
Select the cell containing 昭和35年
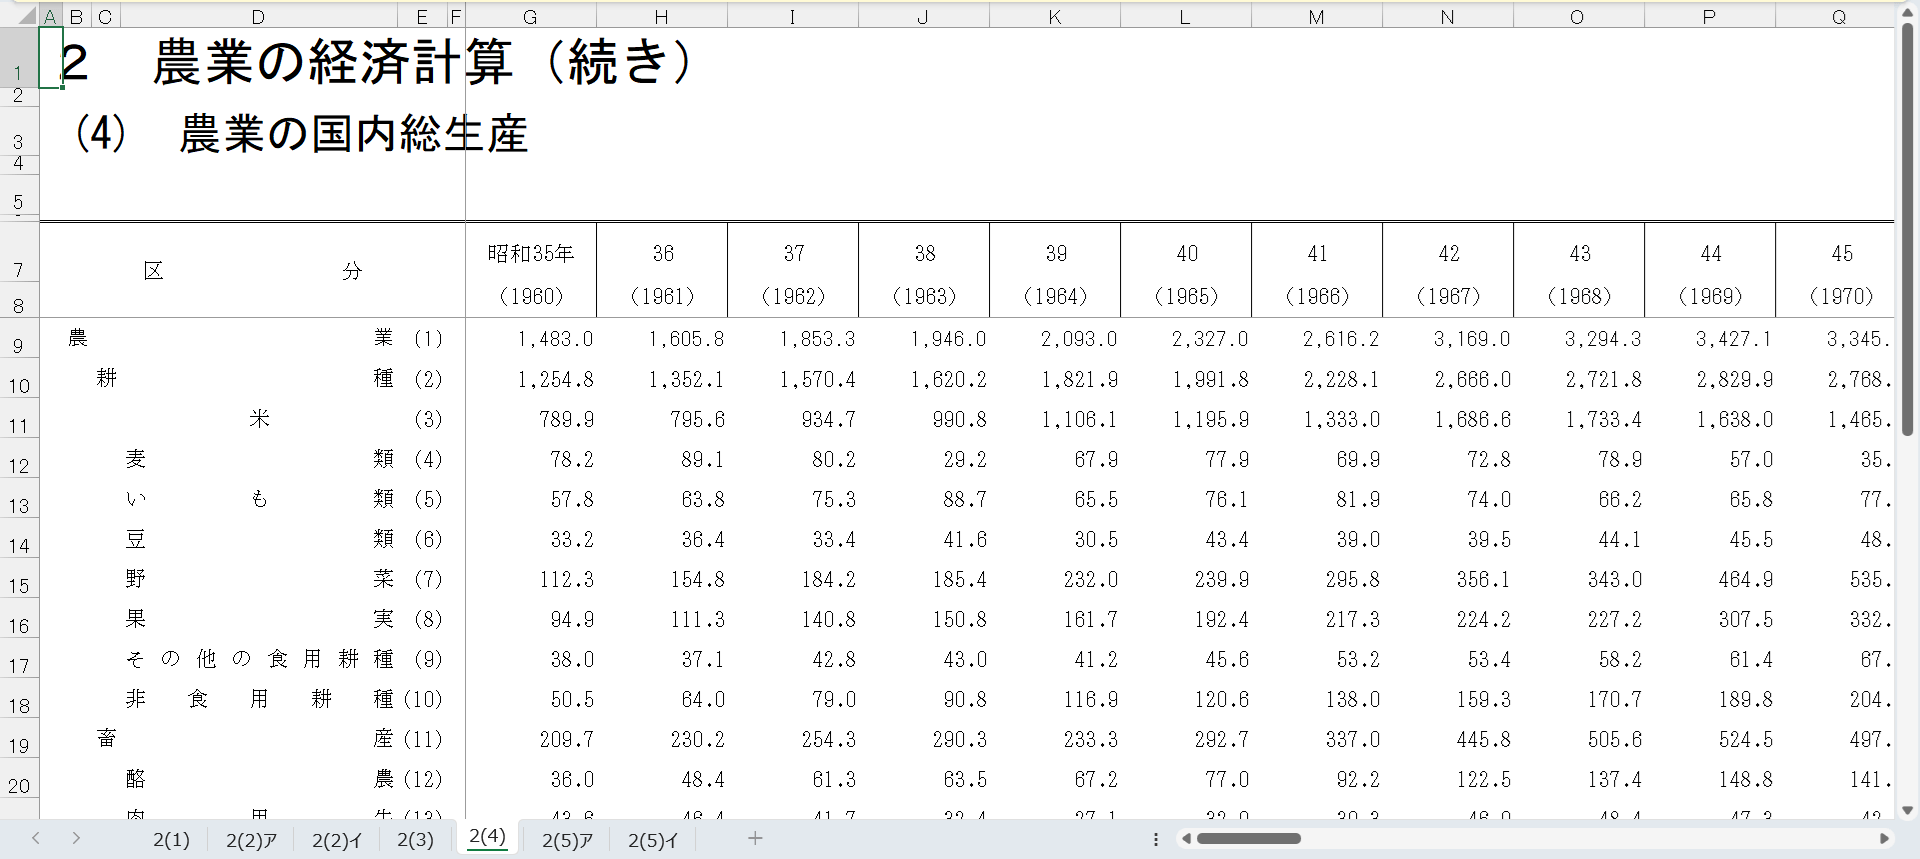tap(530, 254)
